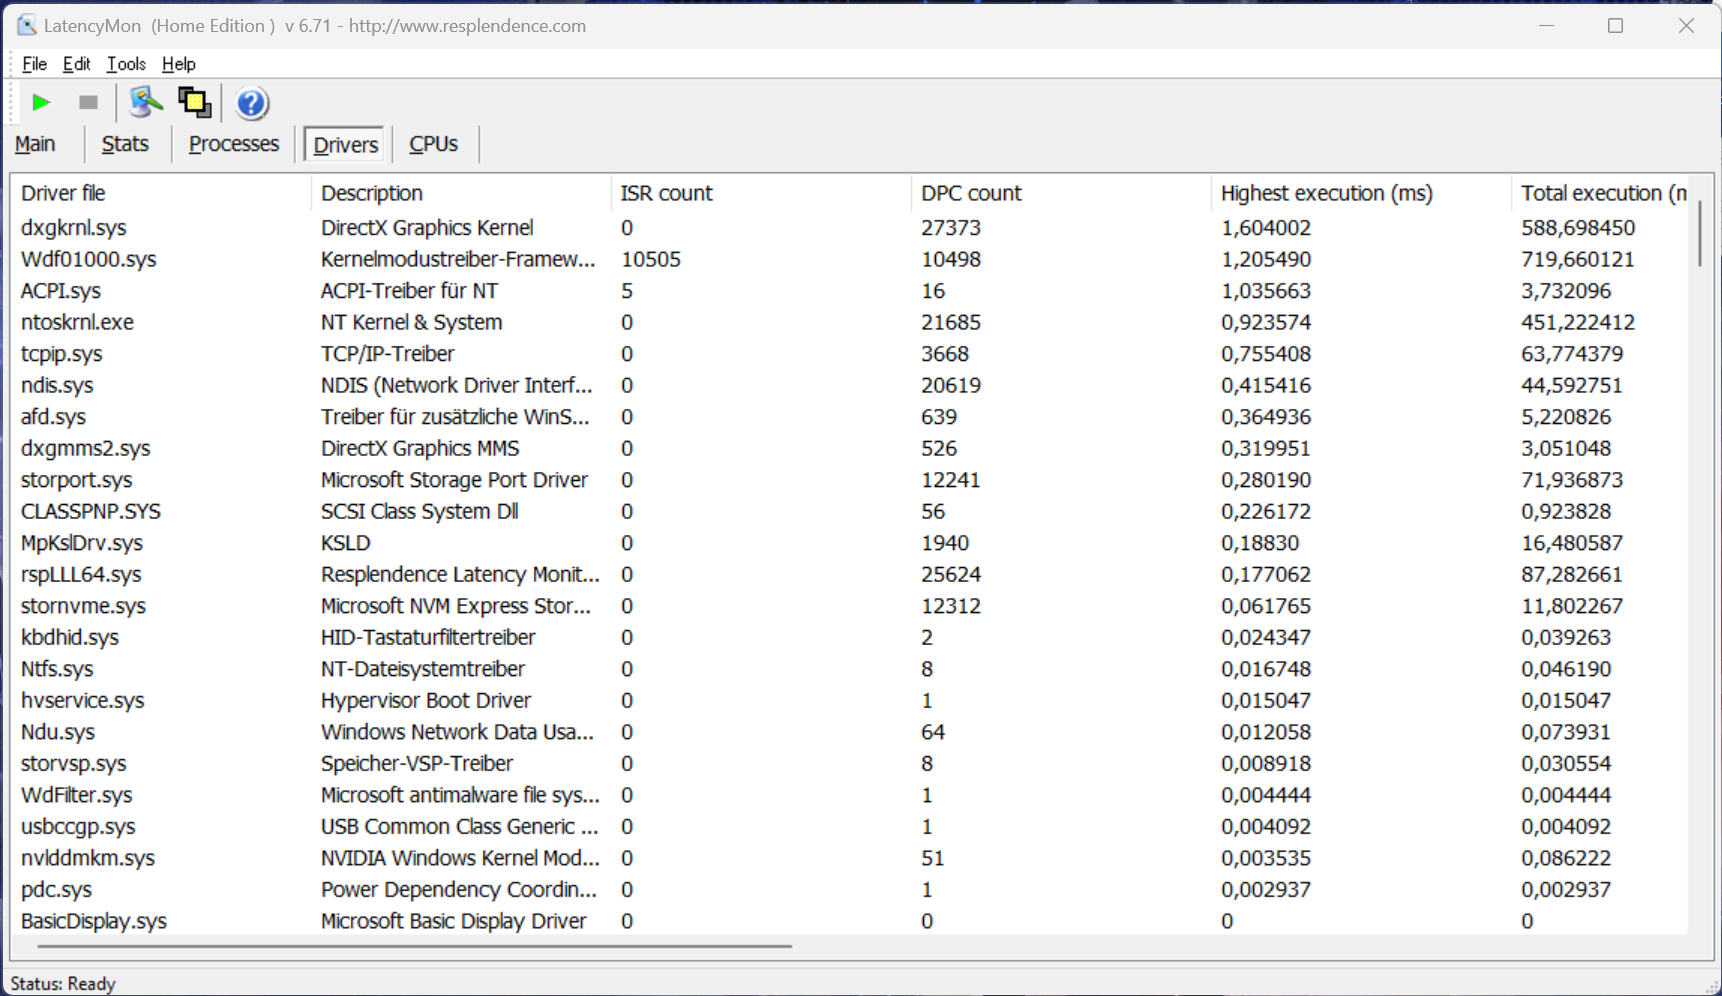1722x996 pixels.
Task: Sort by the Total execution column header
Action: coord(1600,193)
